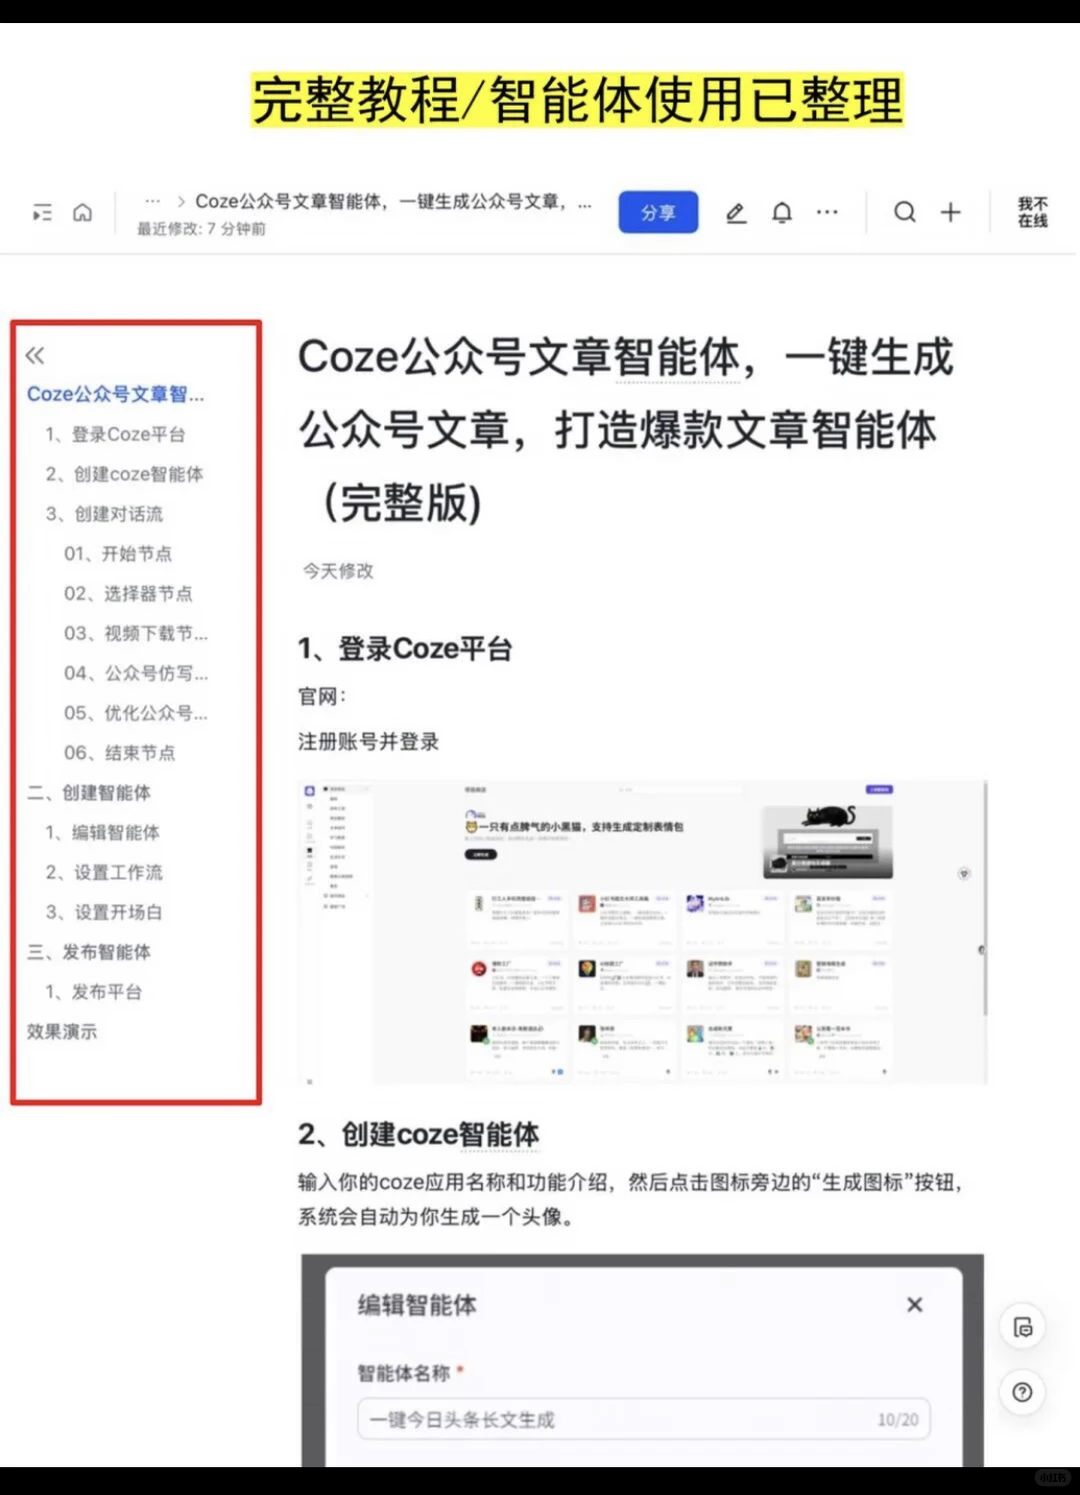Jump to outline item 01、开始节点

coord(118,554)
